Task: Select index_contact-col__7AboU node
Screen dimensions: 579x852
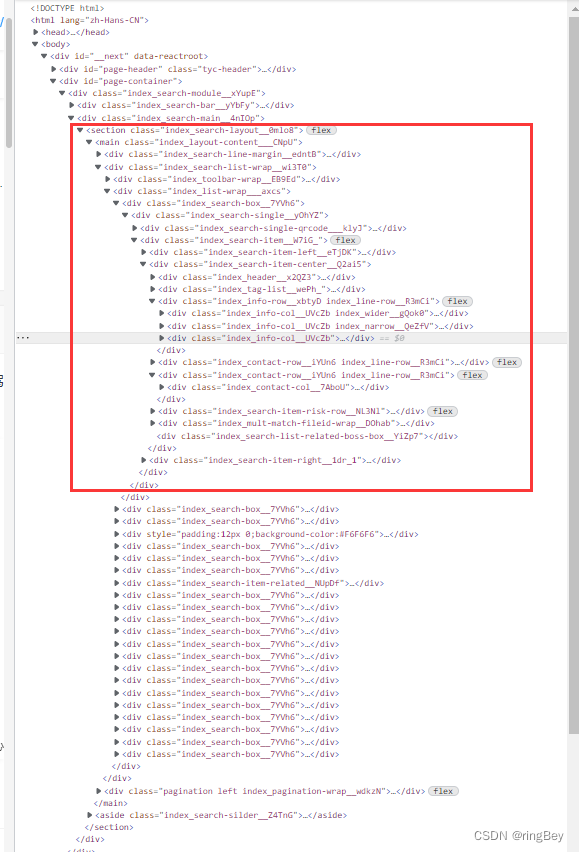Action: (278, 387)
